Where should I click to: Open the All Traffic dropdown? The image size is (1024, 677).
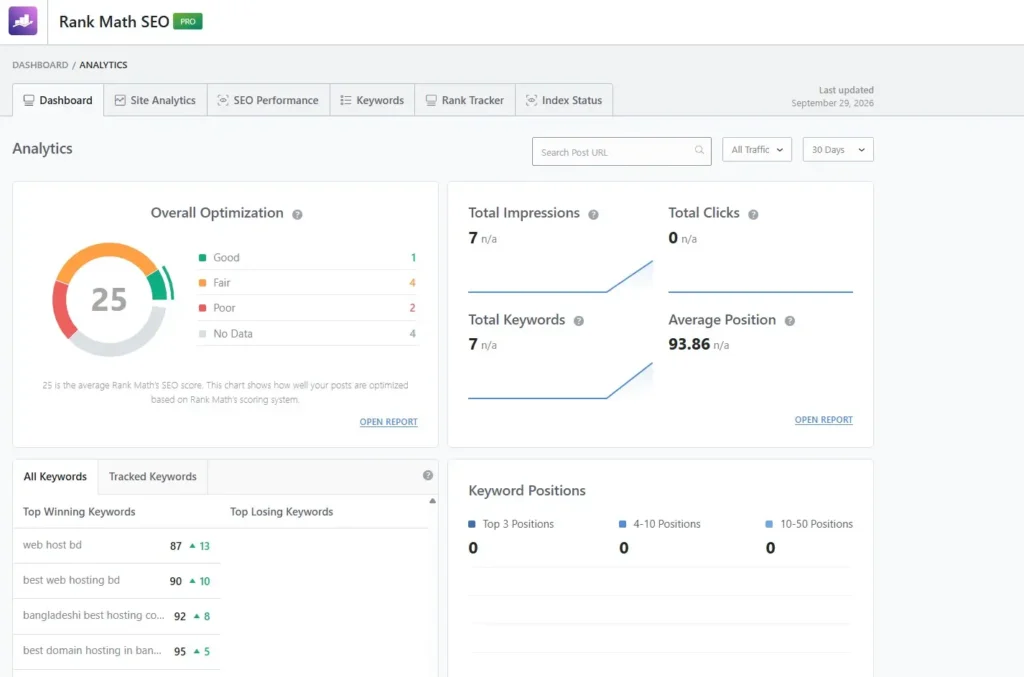[757, 150]
